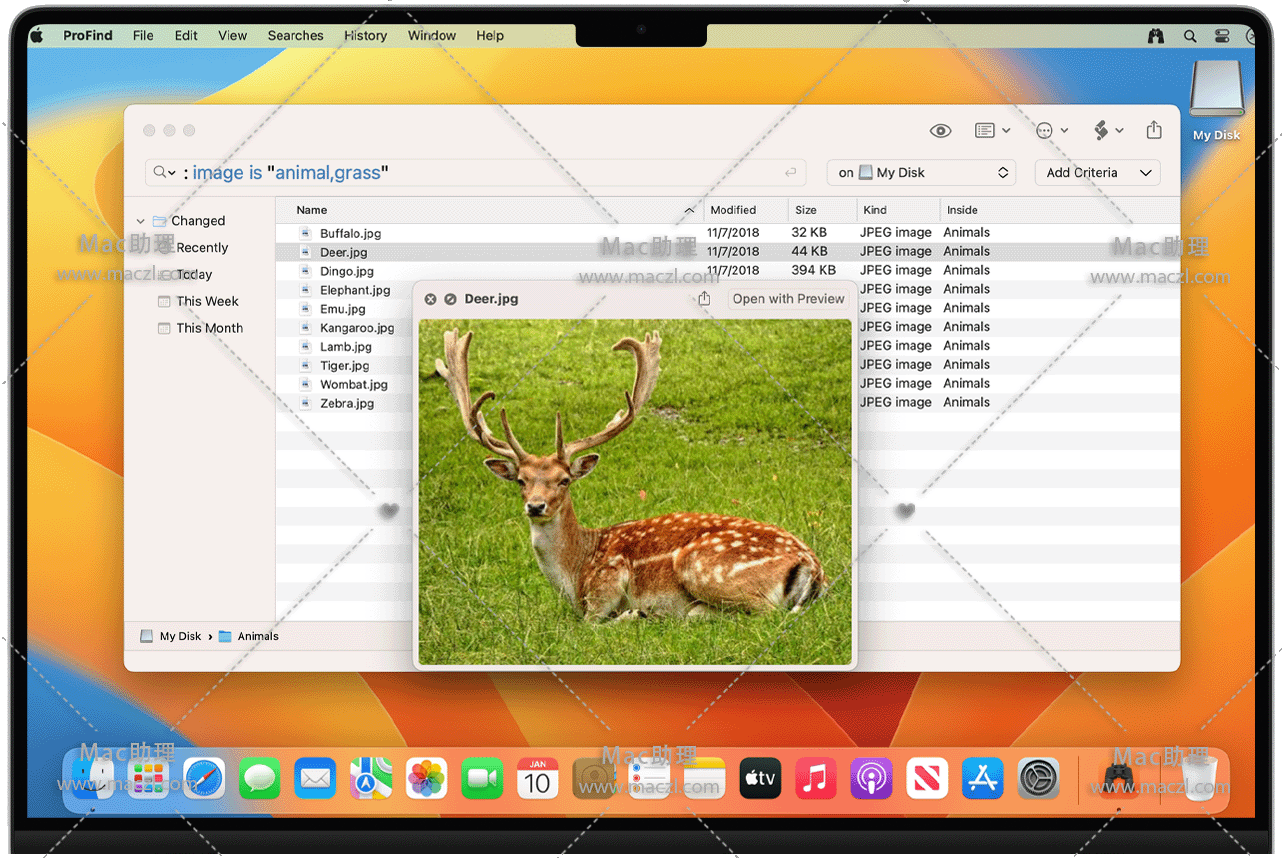Open the view options list dropdown
The width and height of the screenshot is (1282, 858).
point(992,131)
